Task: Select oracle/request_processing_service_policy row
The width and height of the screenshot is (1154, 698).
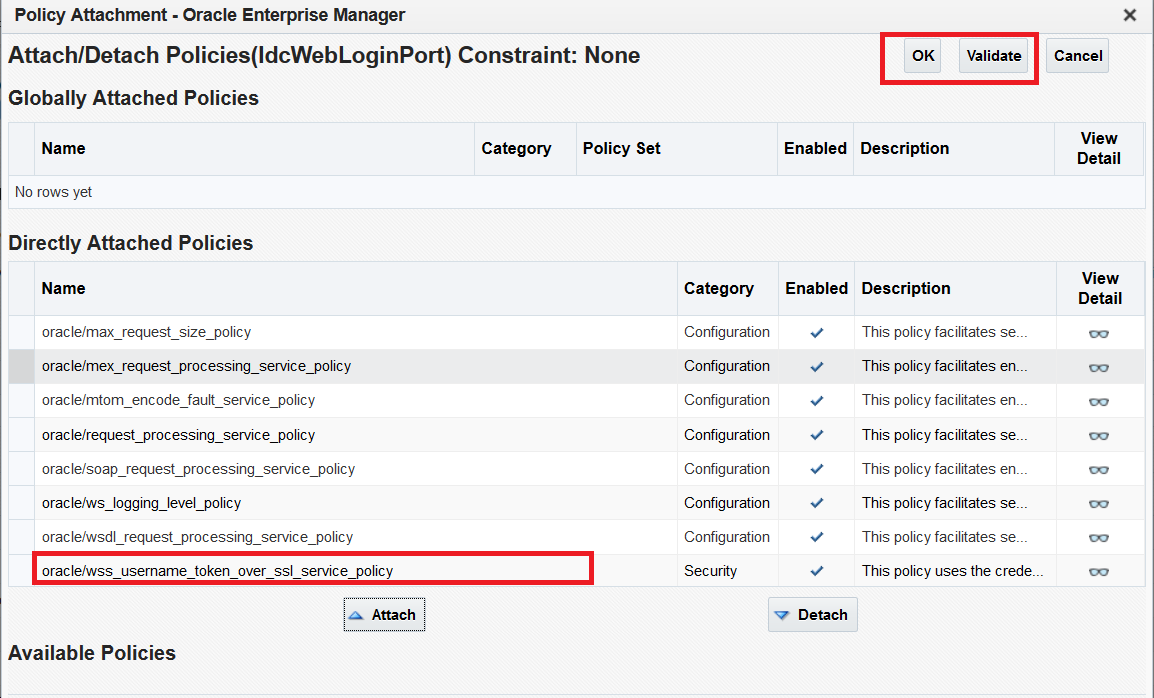Action: tap(577, 435)
